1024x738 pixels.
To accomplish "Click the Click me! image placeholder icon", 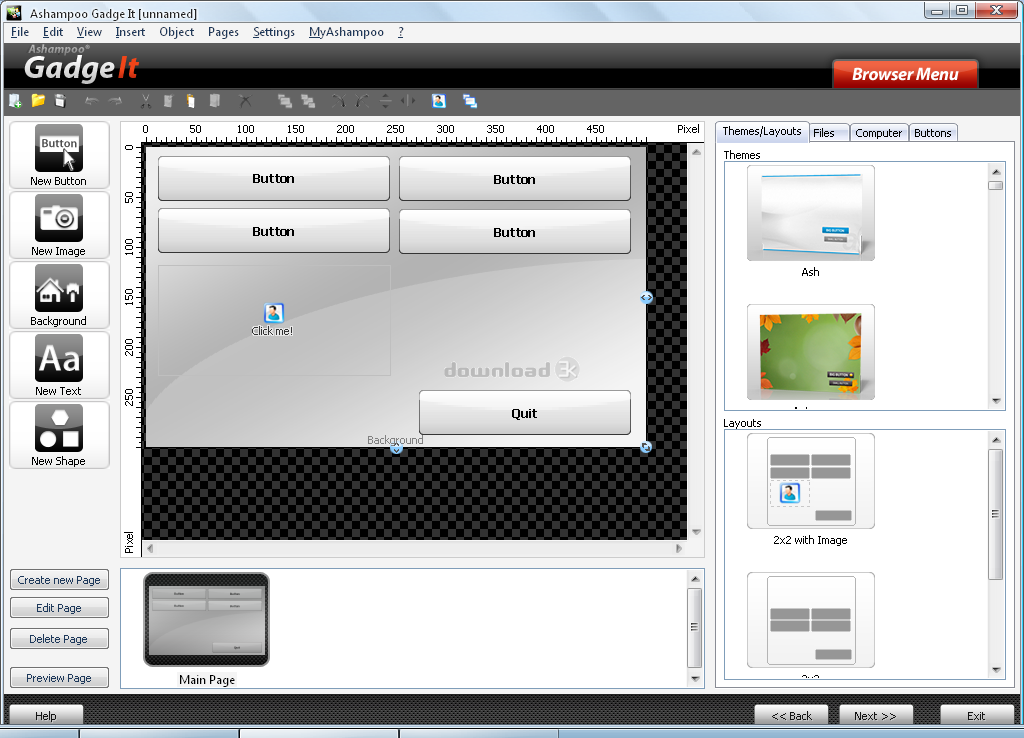I will (274, 313).
